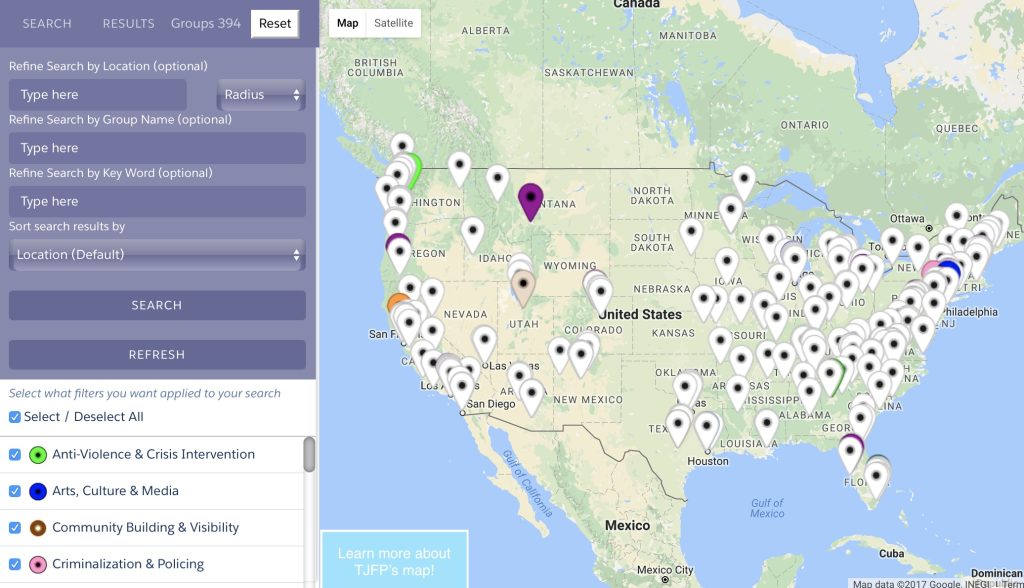Open the Location (Default) sort dropdown
The image size is (1024, 588).
click(x=157, y=255)
